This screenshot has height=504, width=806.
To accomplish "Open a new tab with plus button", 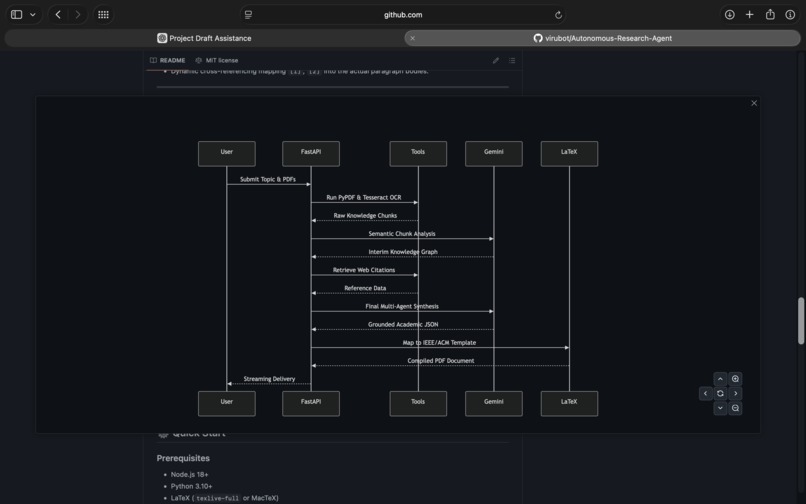I will pyautogui.click(x=749, y=14).
